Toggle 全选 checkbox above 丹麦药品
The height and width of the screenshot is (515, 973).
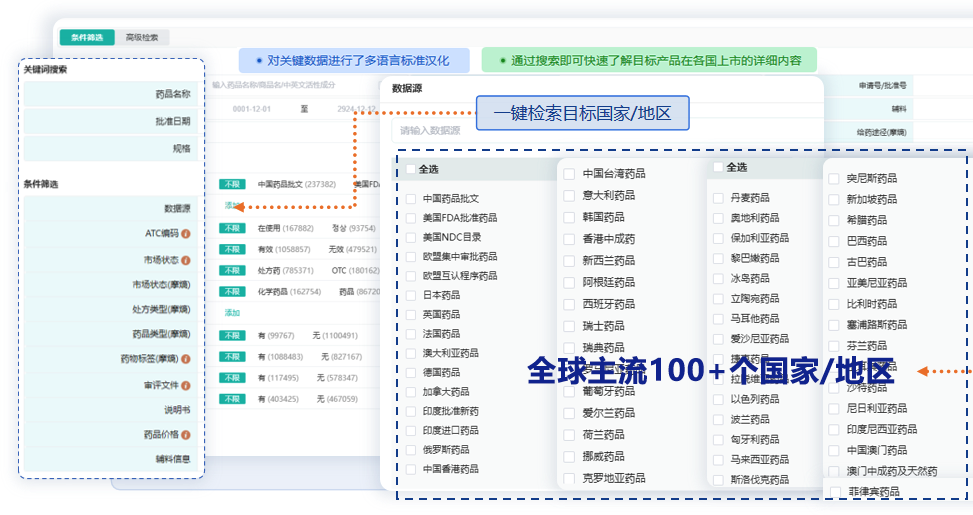717,168
